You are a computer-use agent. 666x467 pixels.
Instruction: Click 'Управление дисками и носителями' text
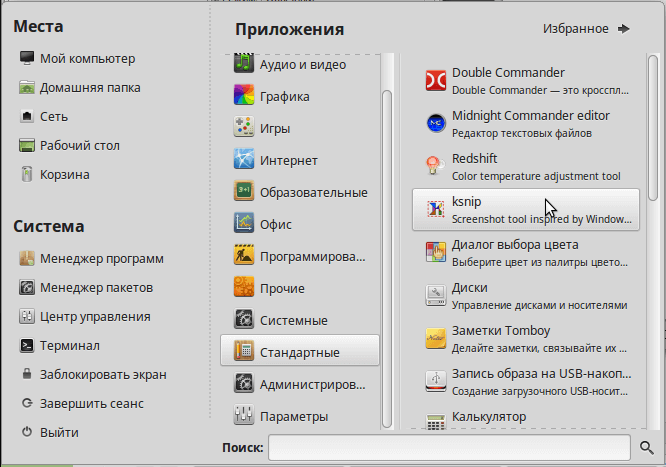539,305
